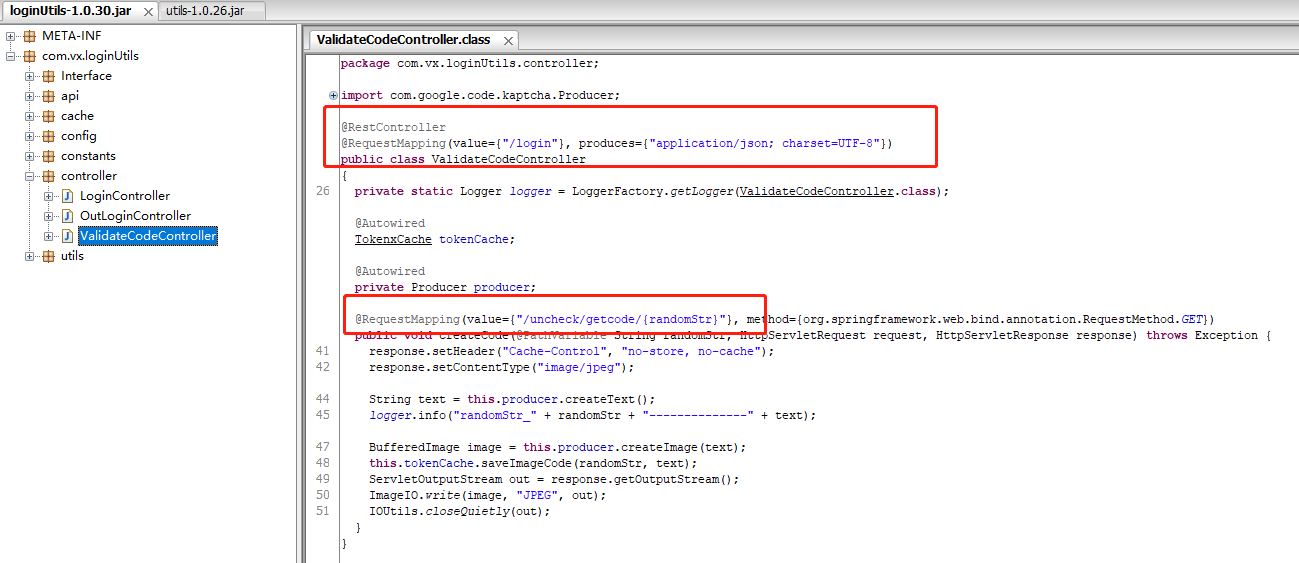Screen dimensions: 1299x563
Task: Expand the config package node
Action: click(30, 136)
